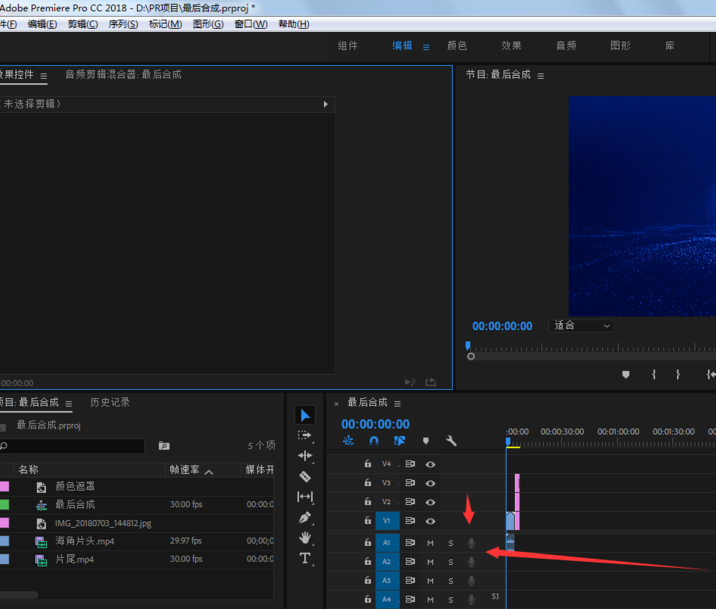Select the Type text tool
The image size is (716, 609).
click(x=306, y=559)
